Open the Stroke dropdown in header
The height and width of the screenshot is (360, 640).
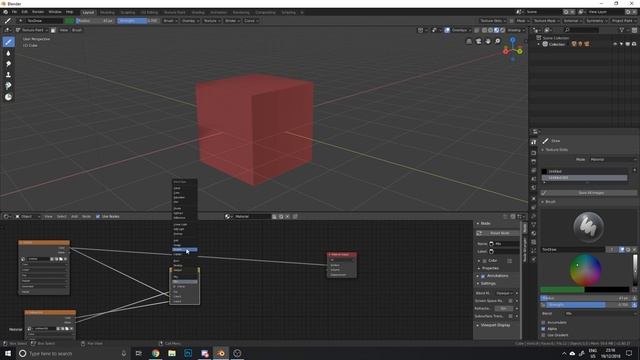tap(231, 20)
